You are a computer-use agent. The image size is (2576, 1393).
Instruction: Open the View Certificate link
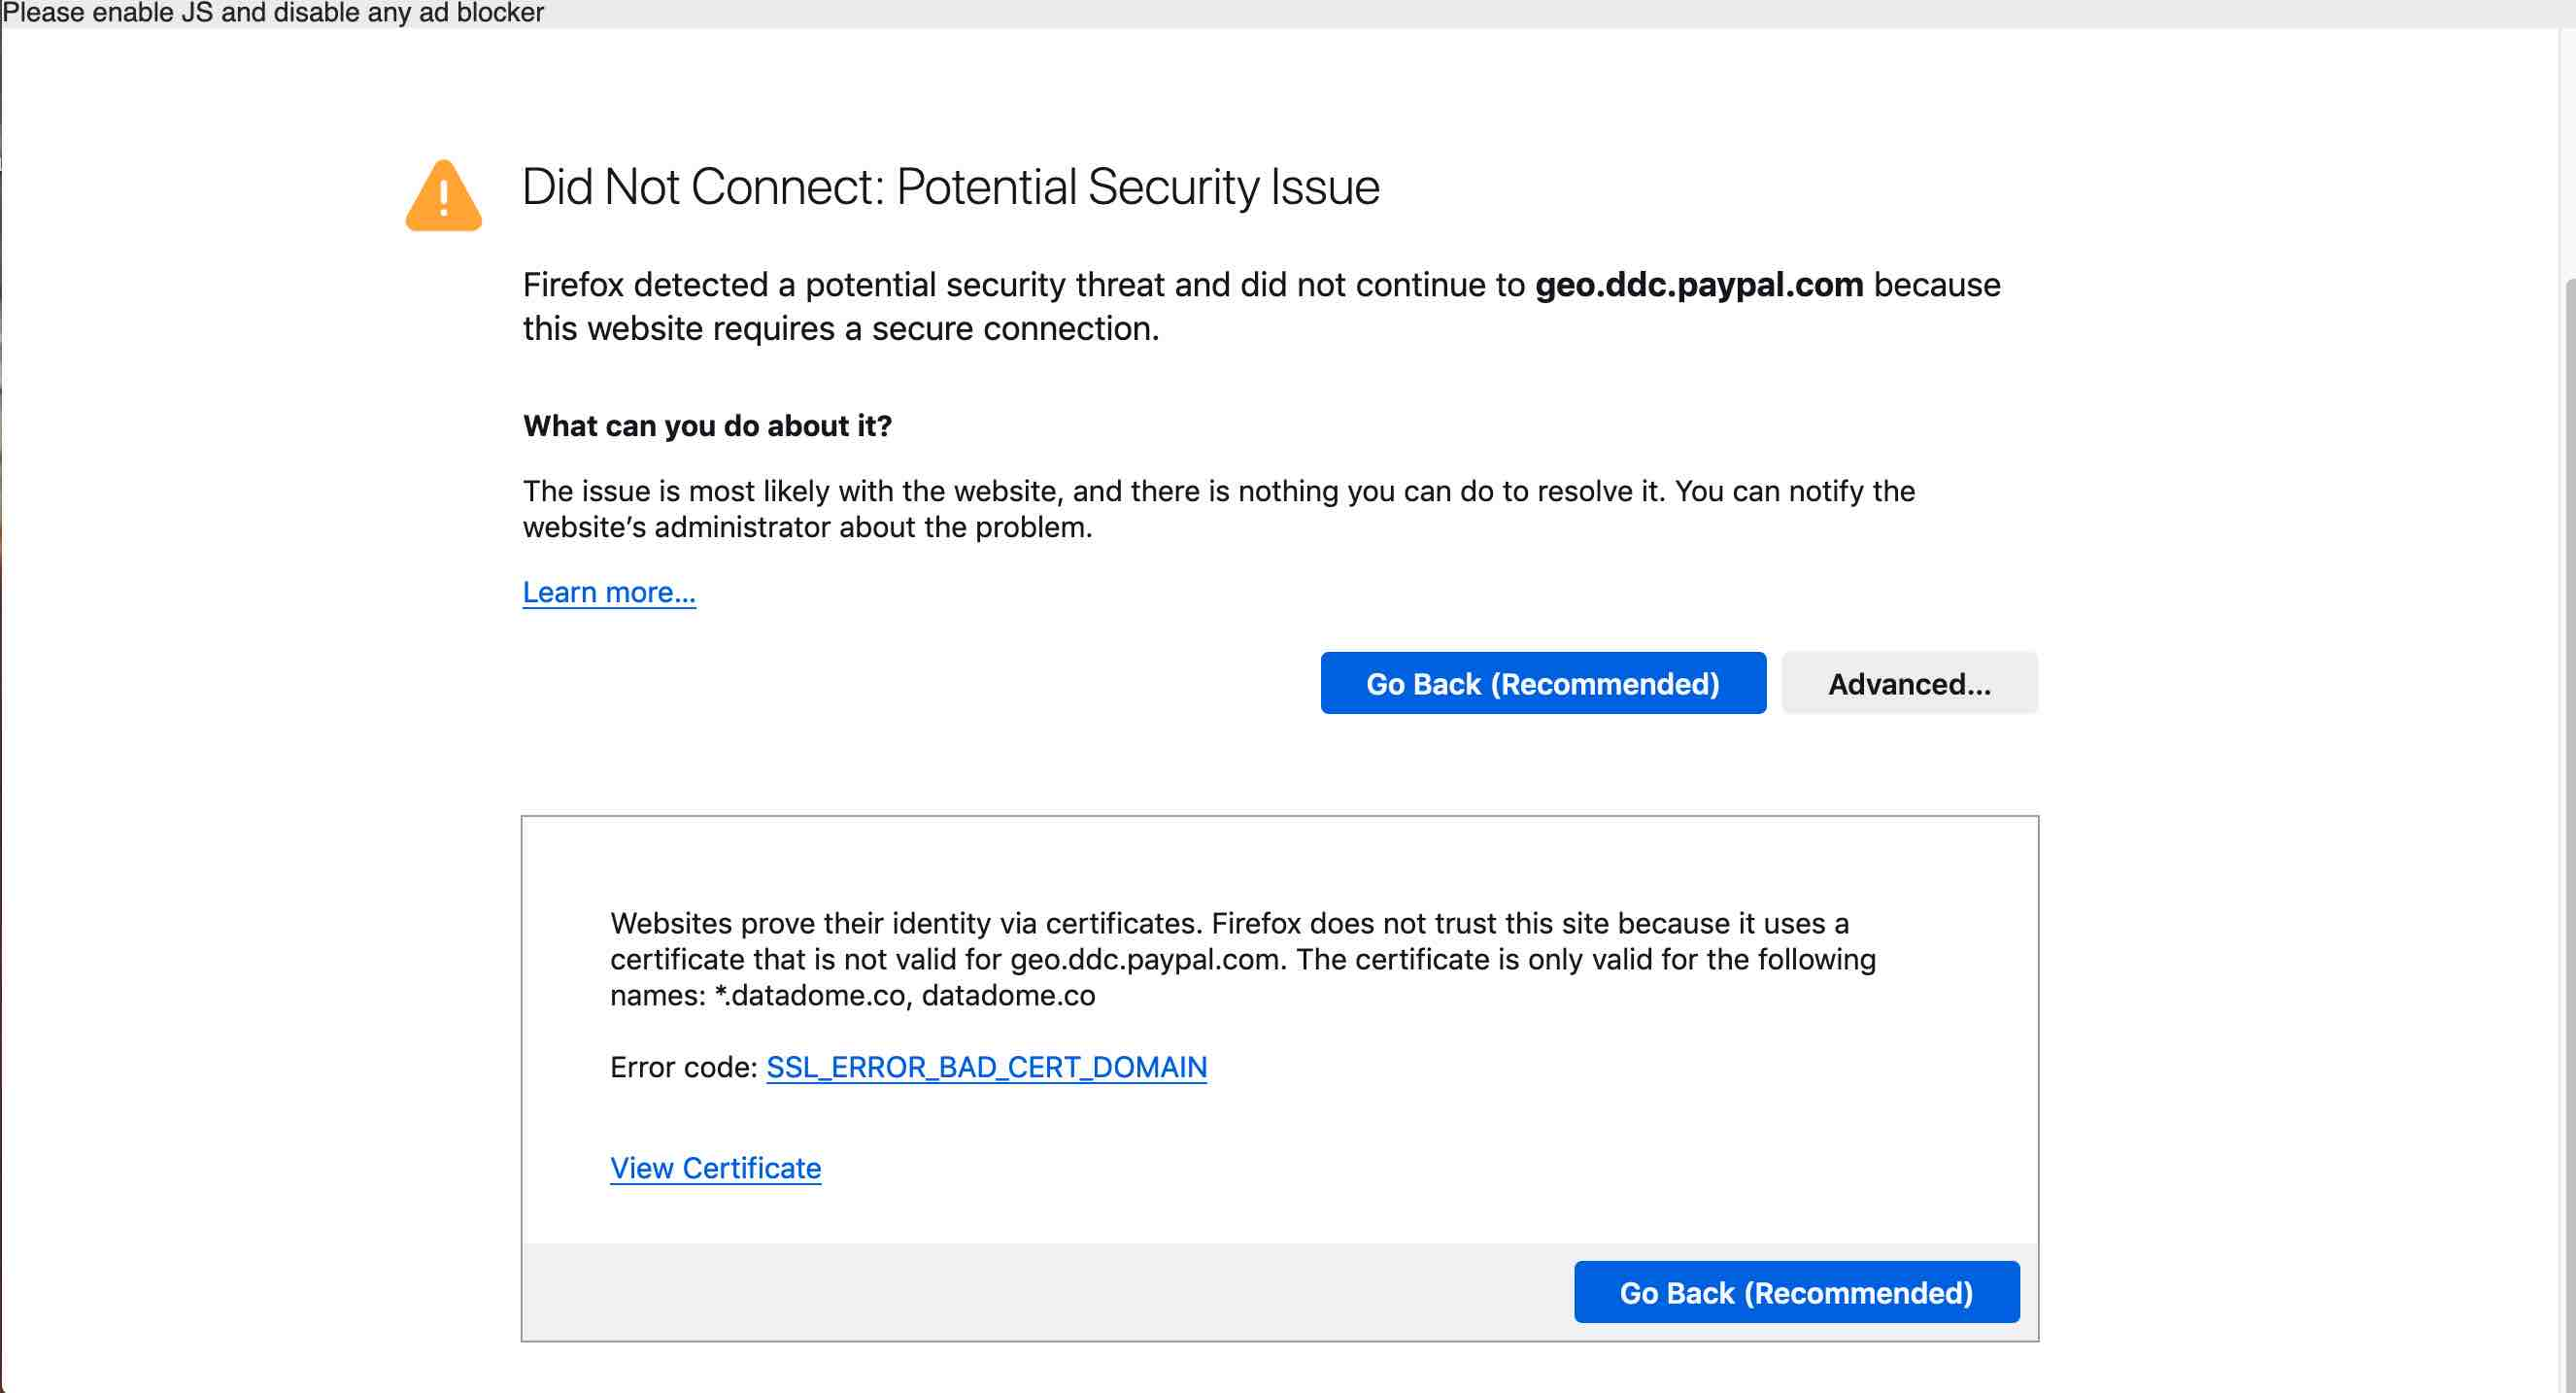point(715,1168)
